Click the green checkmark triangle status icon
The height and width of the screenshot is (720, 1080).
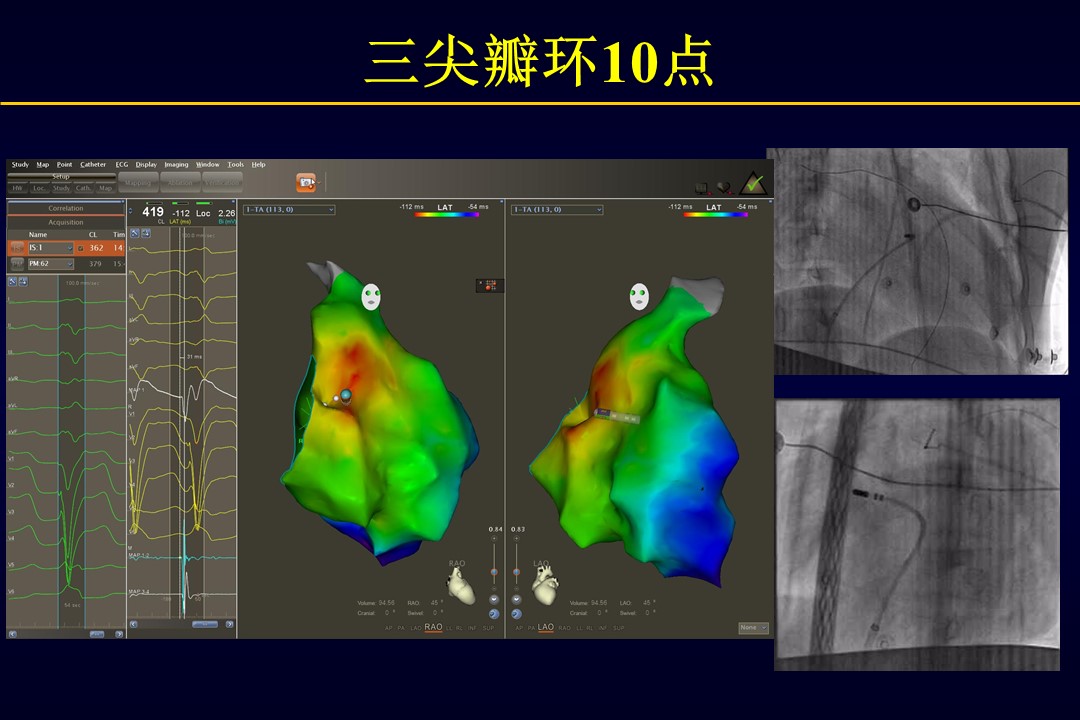(753, 183)
